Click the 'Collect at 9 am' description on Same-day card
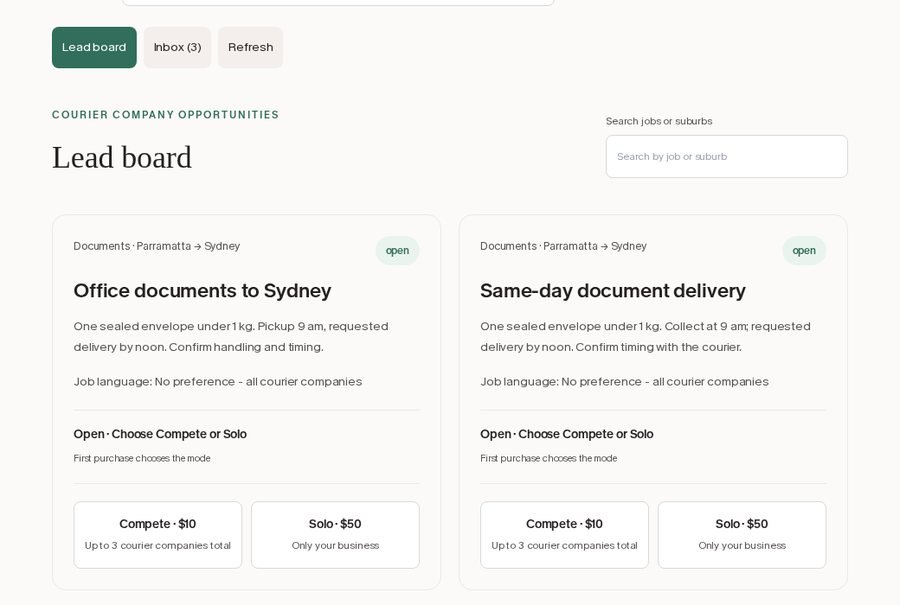The image size is (900, 605). point(645,336)
